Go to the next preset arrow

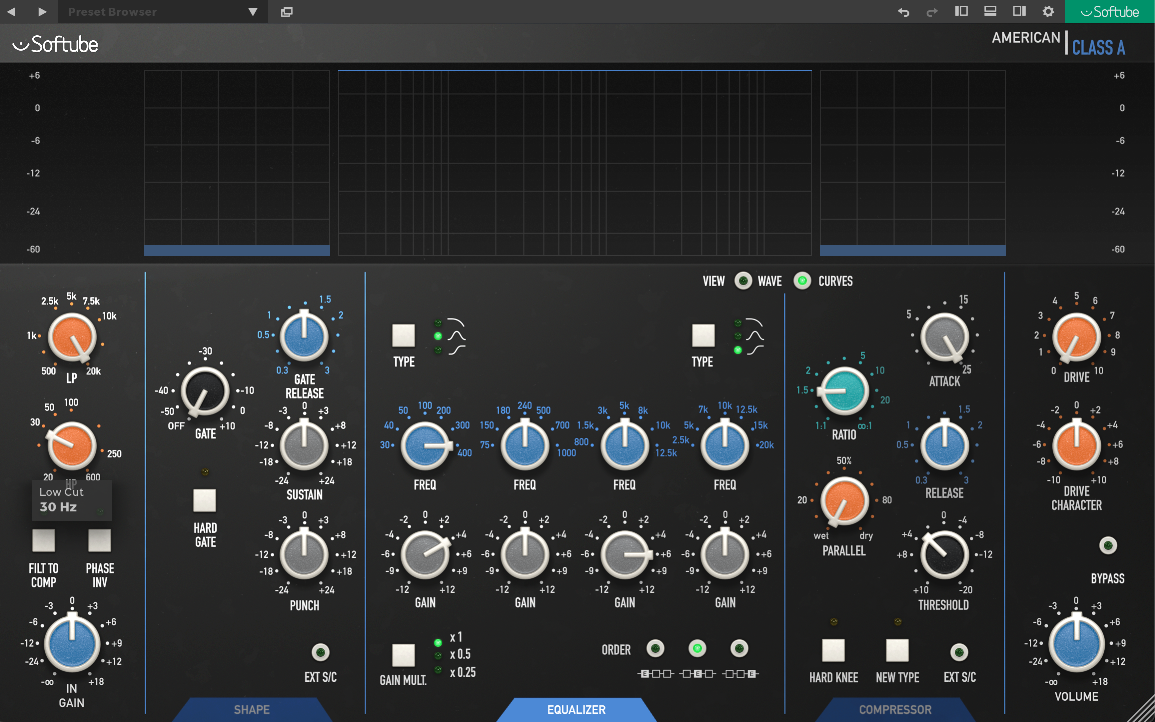click(x=43, y=12)
